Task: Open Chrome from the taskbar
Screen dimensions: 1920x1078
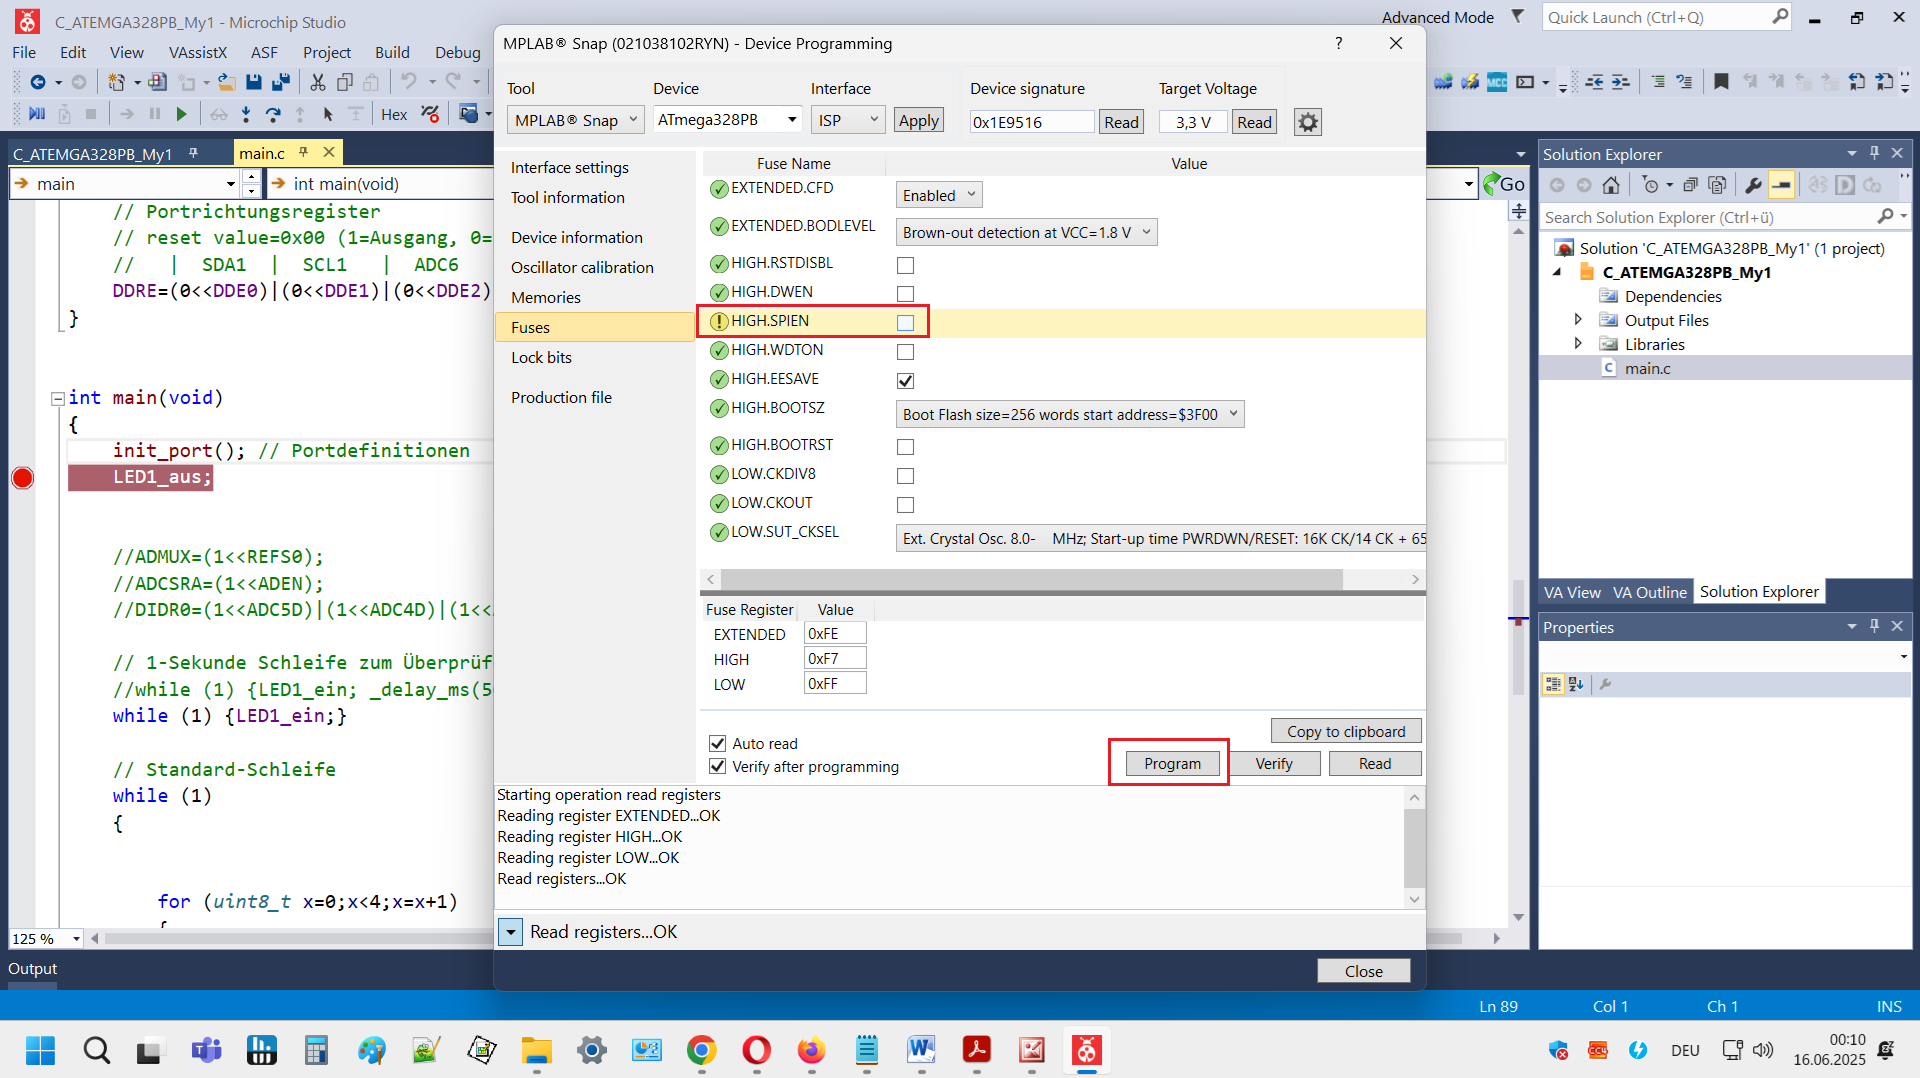Action: pos(701,1050)
